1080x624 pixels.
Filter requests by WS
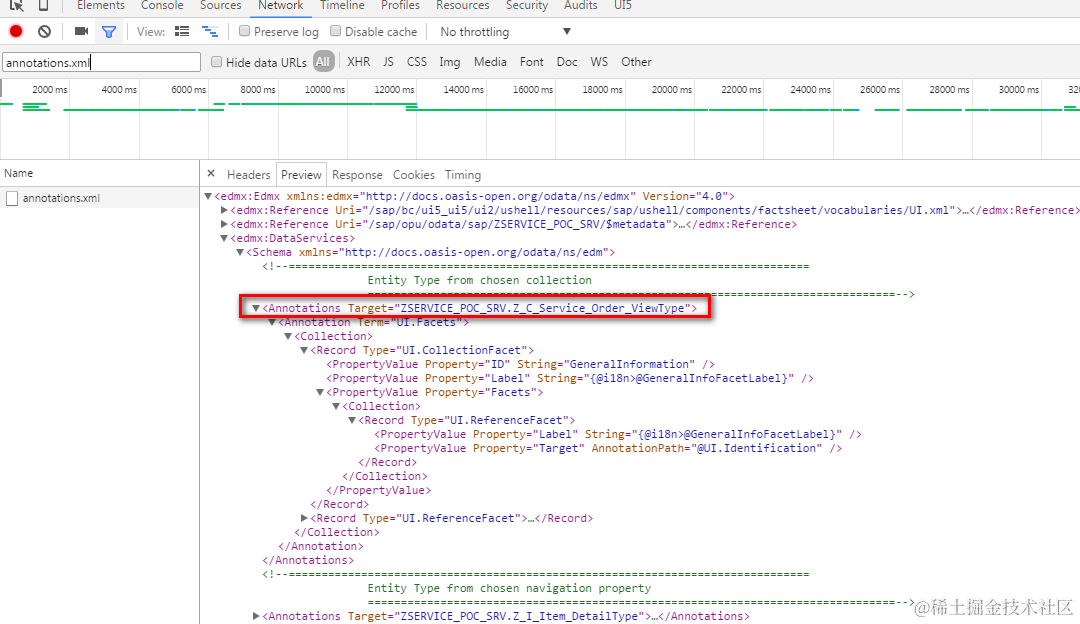[x=599, y=62]
